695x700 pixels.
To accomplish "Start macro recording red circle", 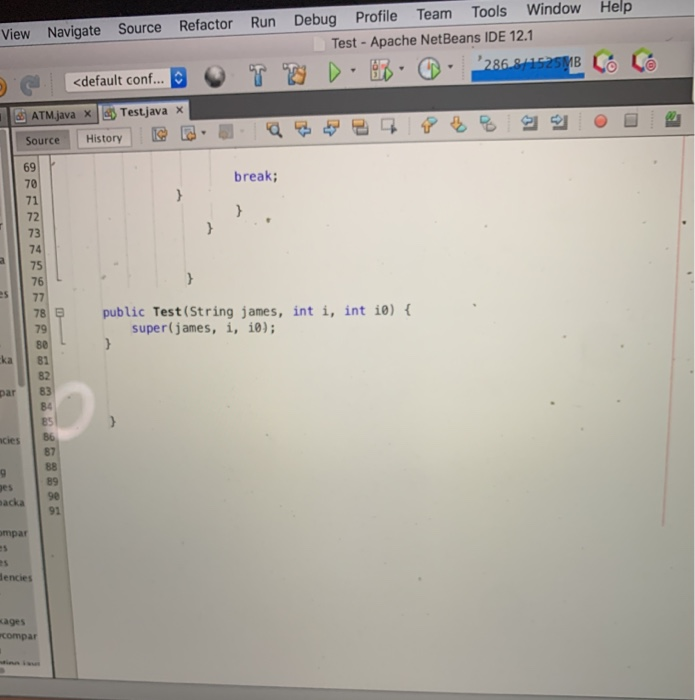I will tap(600, 121).
